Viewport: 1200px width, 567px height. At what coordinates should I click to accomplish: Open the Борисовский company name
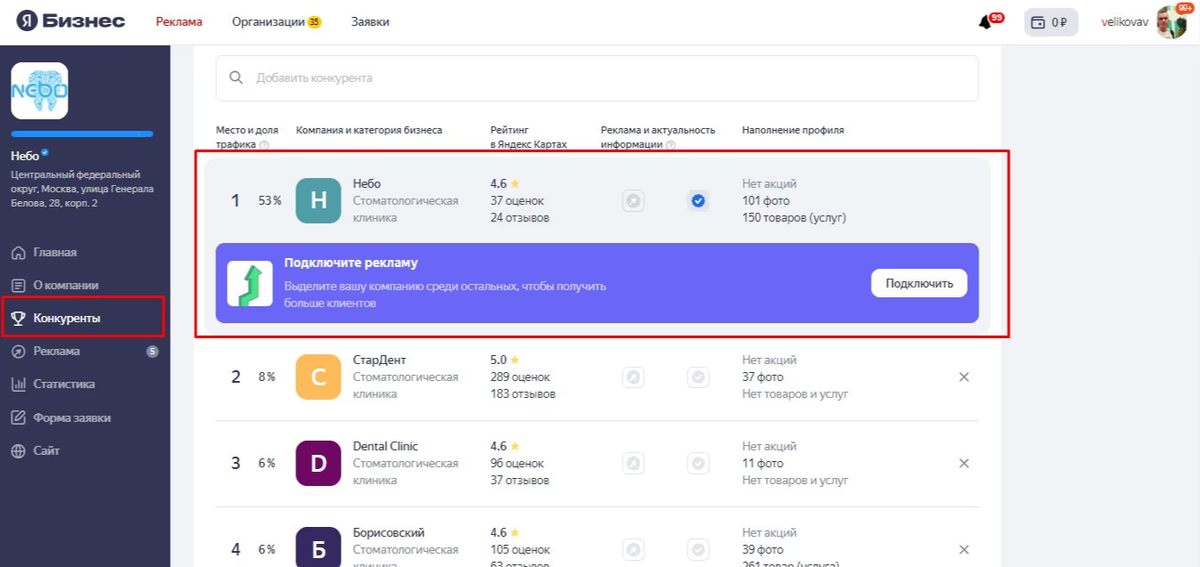(389, 533)
